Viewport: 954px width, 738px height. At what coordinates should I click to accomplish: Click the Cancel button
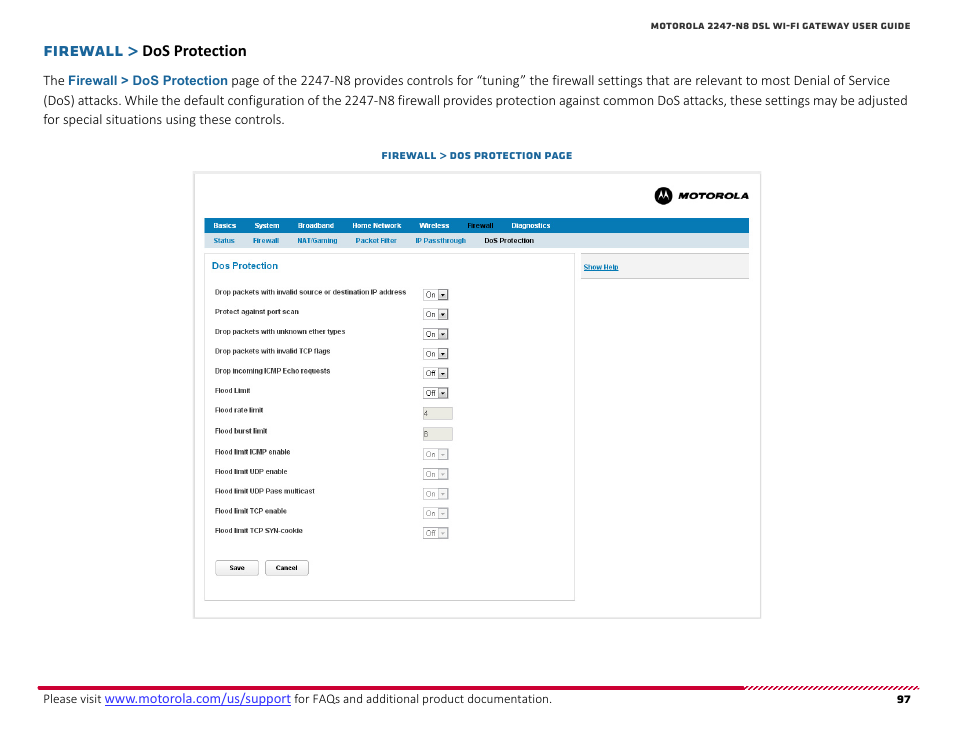click(x=286, y=567)
